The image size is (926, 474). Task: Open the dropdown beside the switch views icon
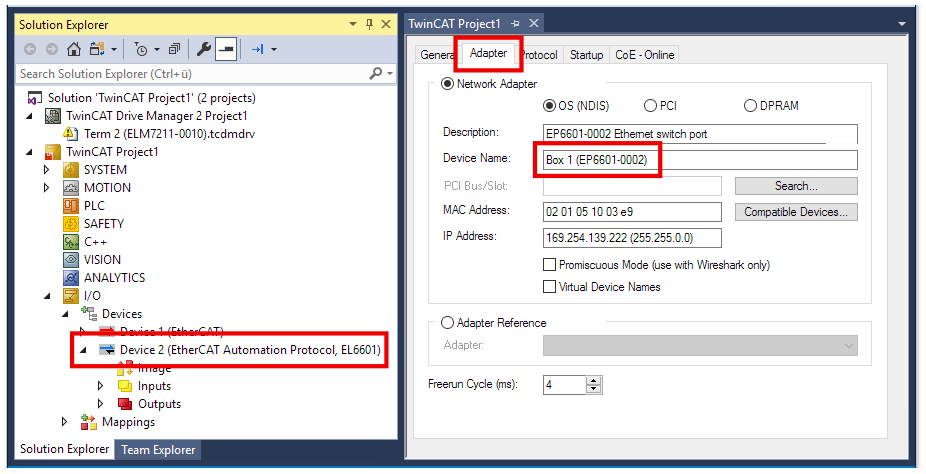click(x=114, y=50)
